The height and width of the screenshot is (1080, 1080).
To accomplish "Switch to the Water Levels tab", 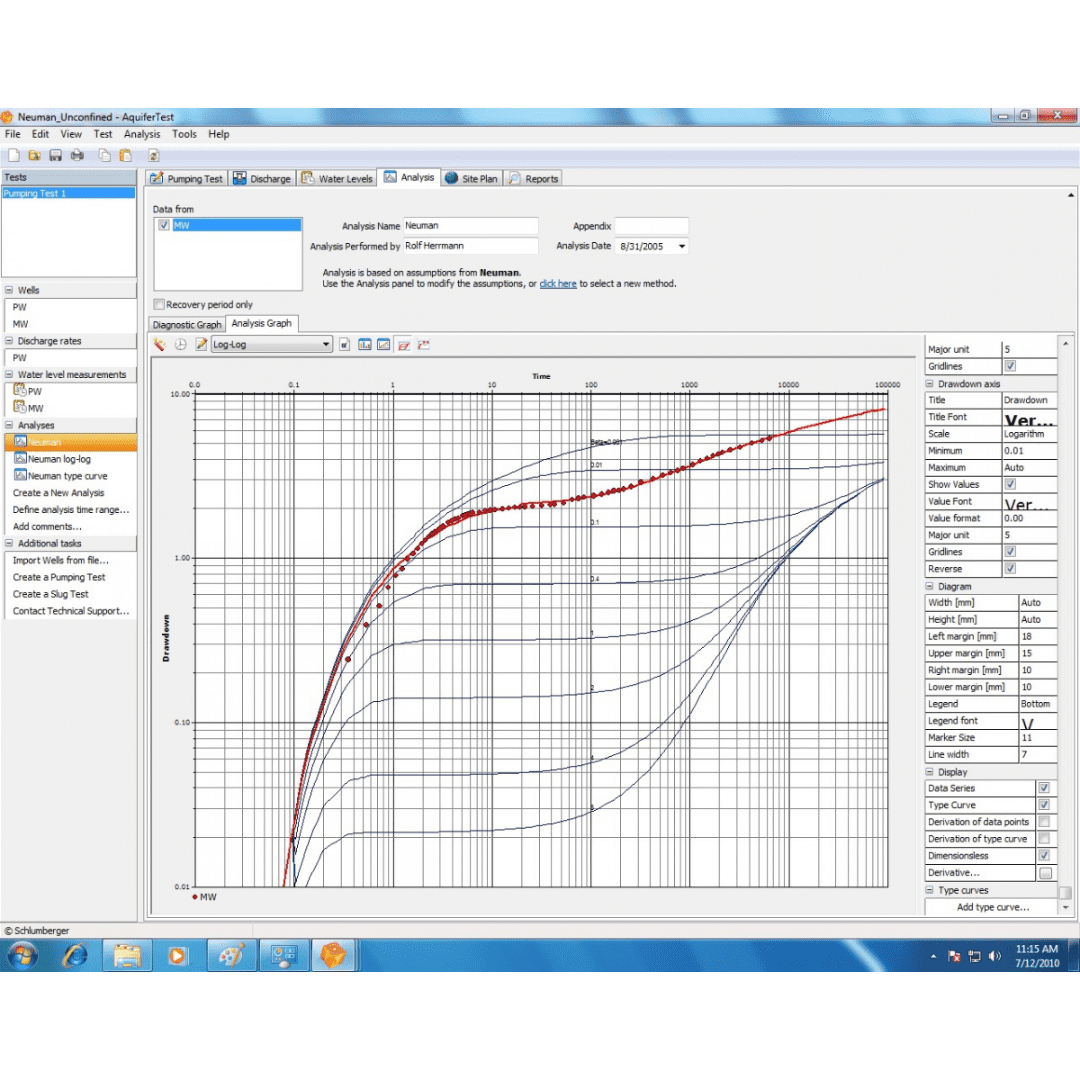I will [x=337, y=178].
